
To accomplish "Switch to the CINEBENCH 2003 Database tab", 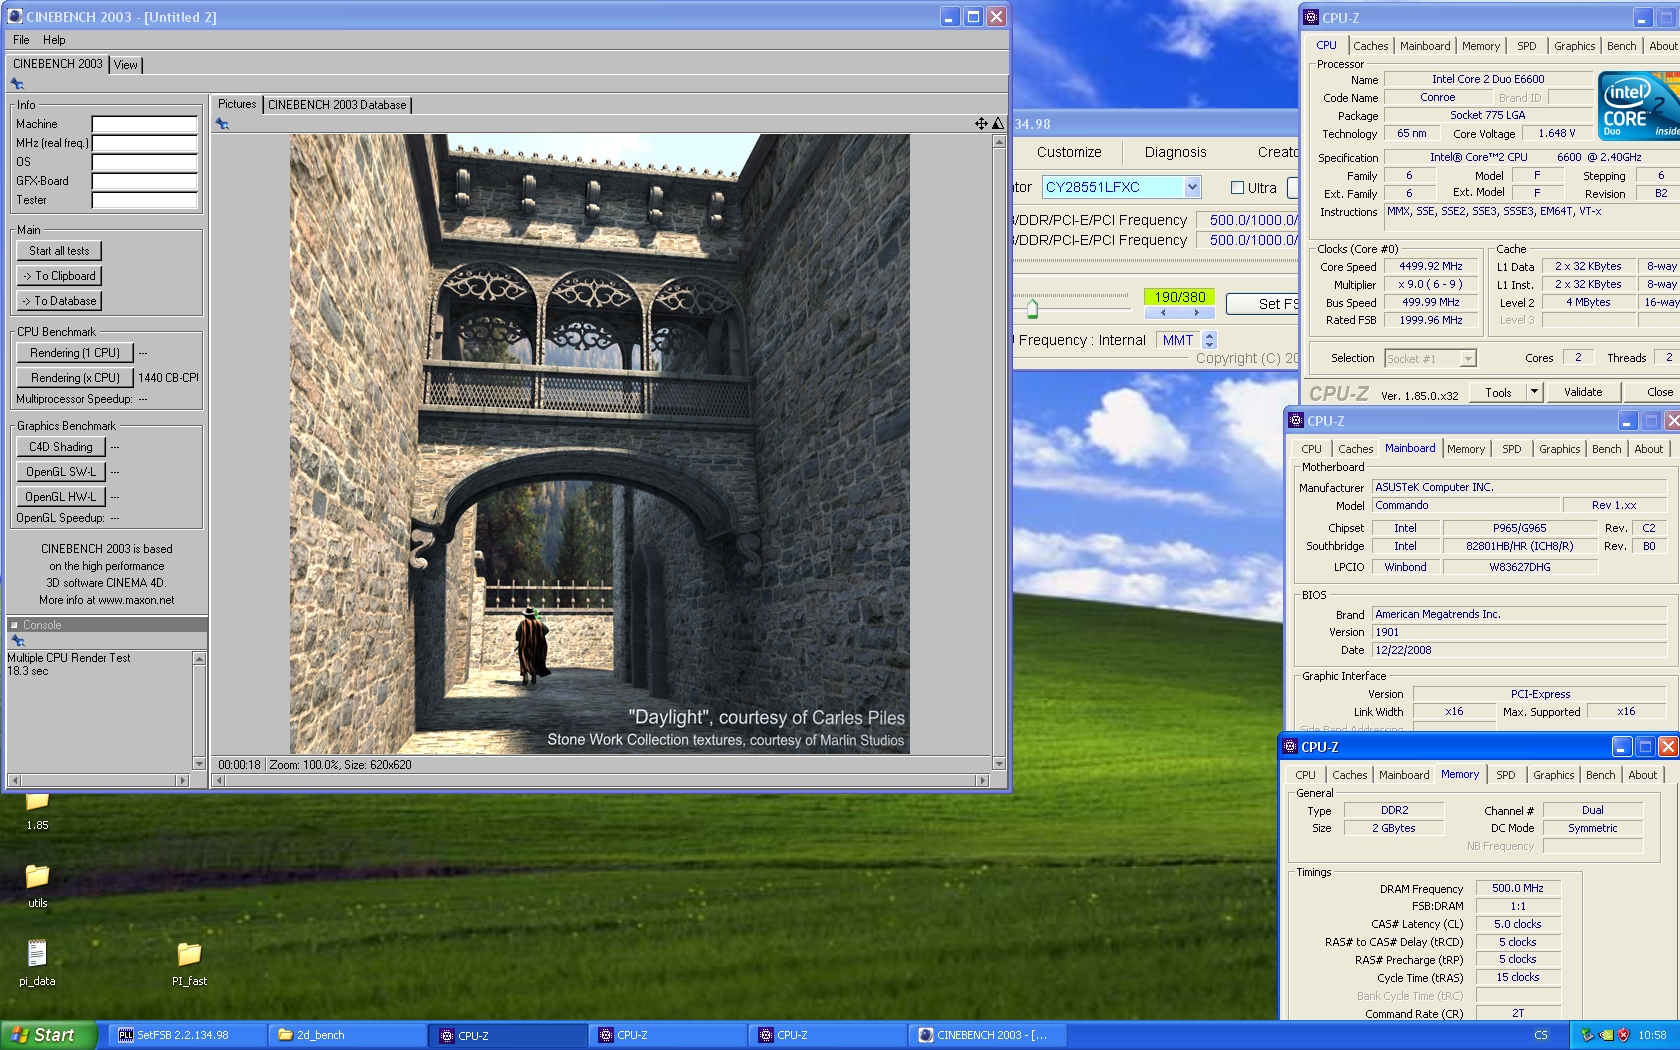I will [x=337, y=105].
